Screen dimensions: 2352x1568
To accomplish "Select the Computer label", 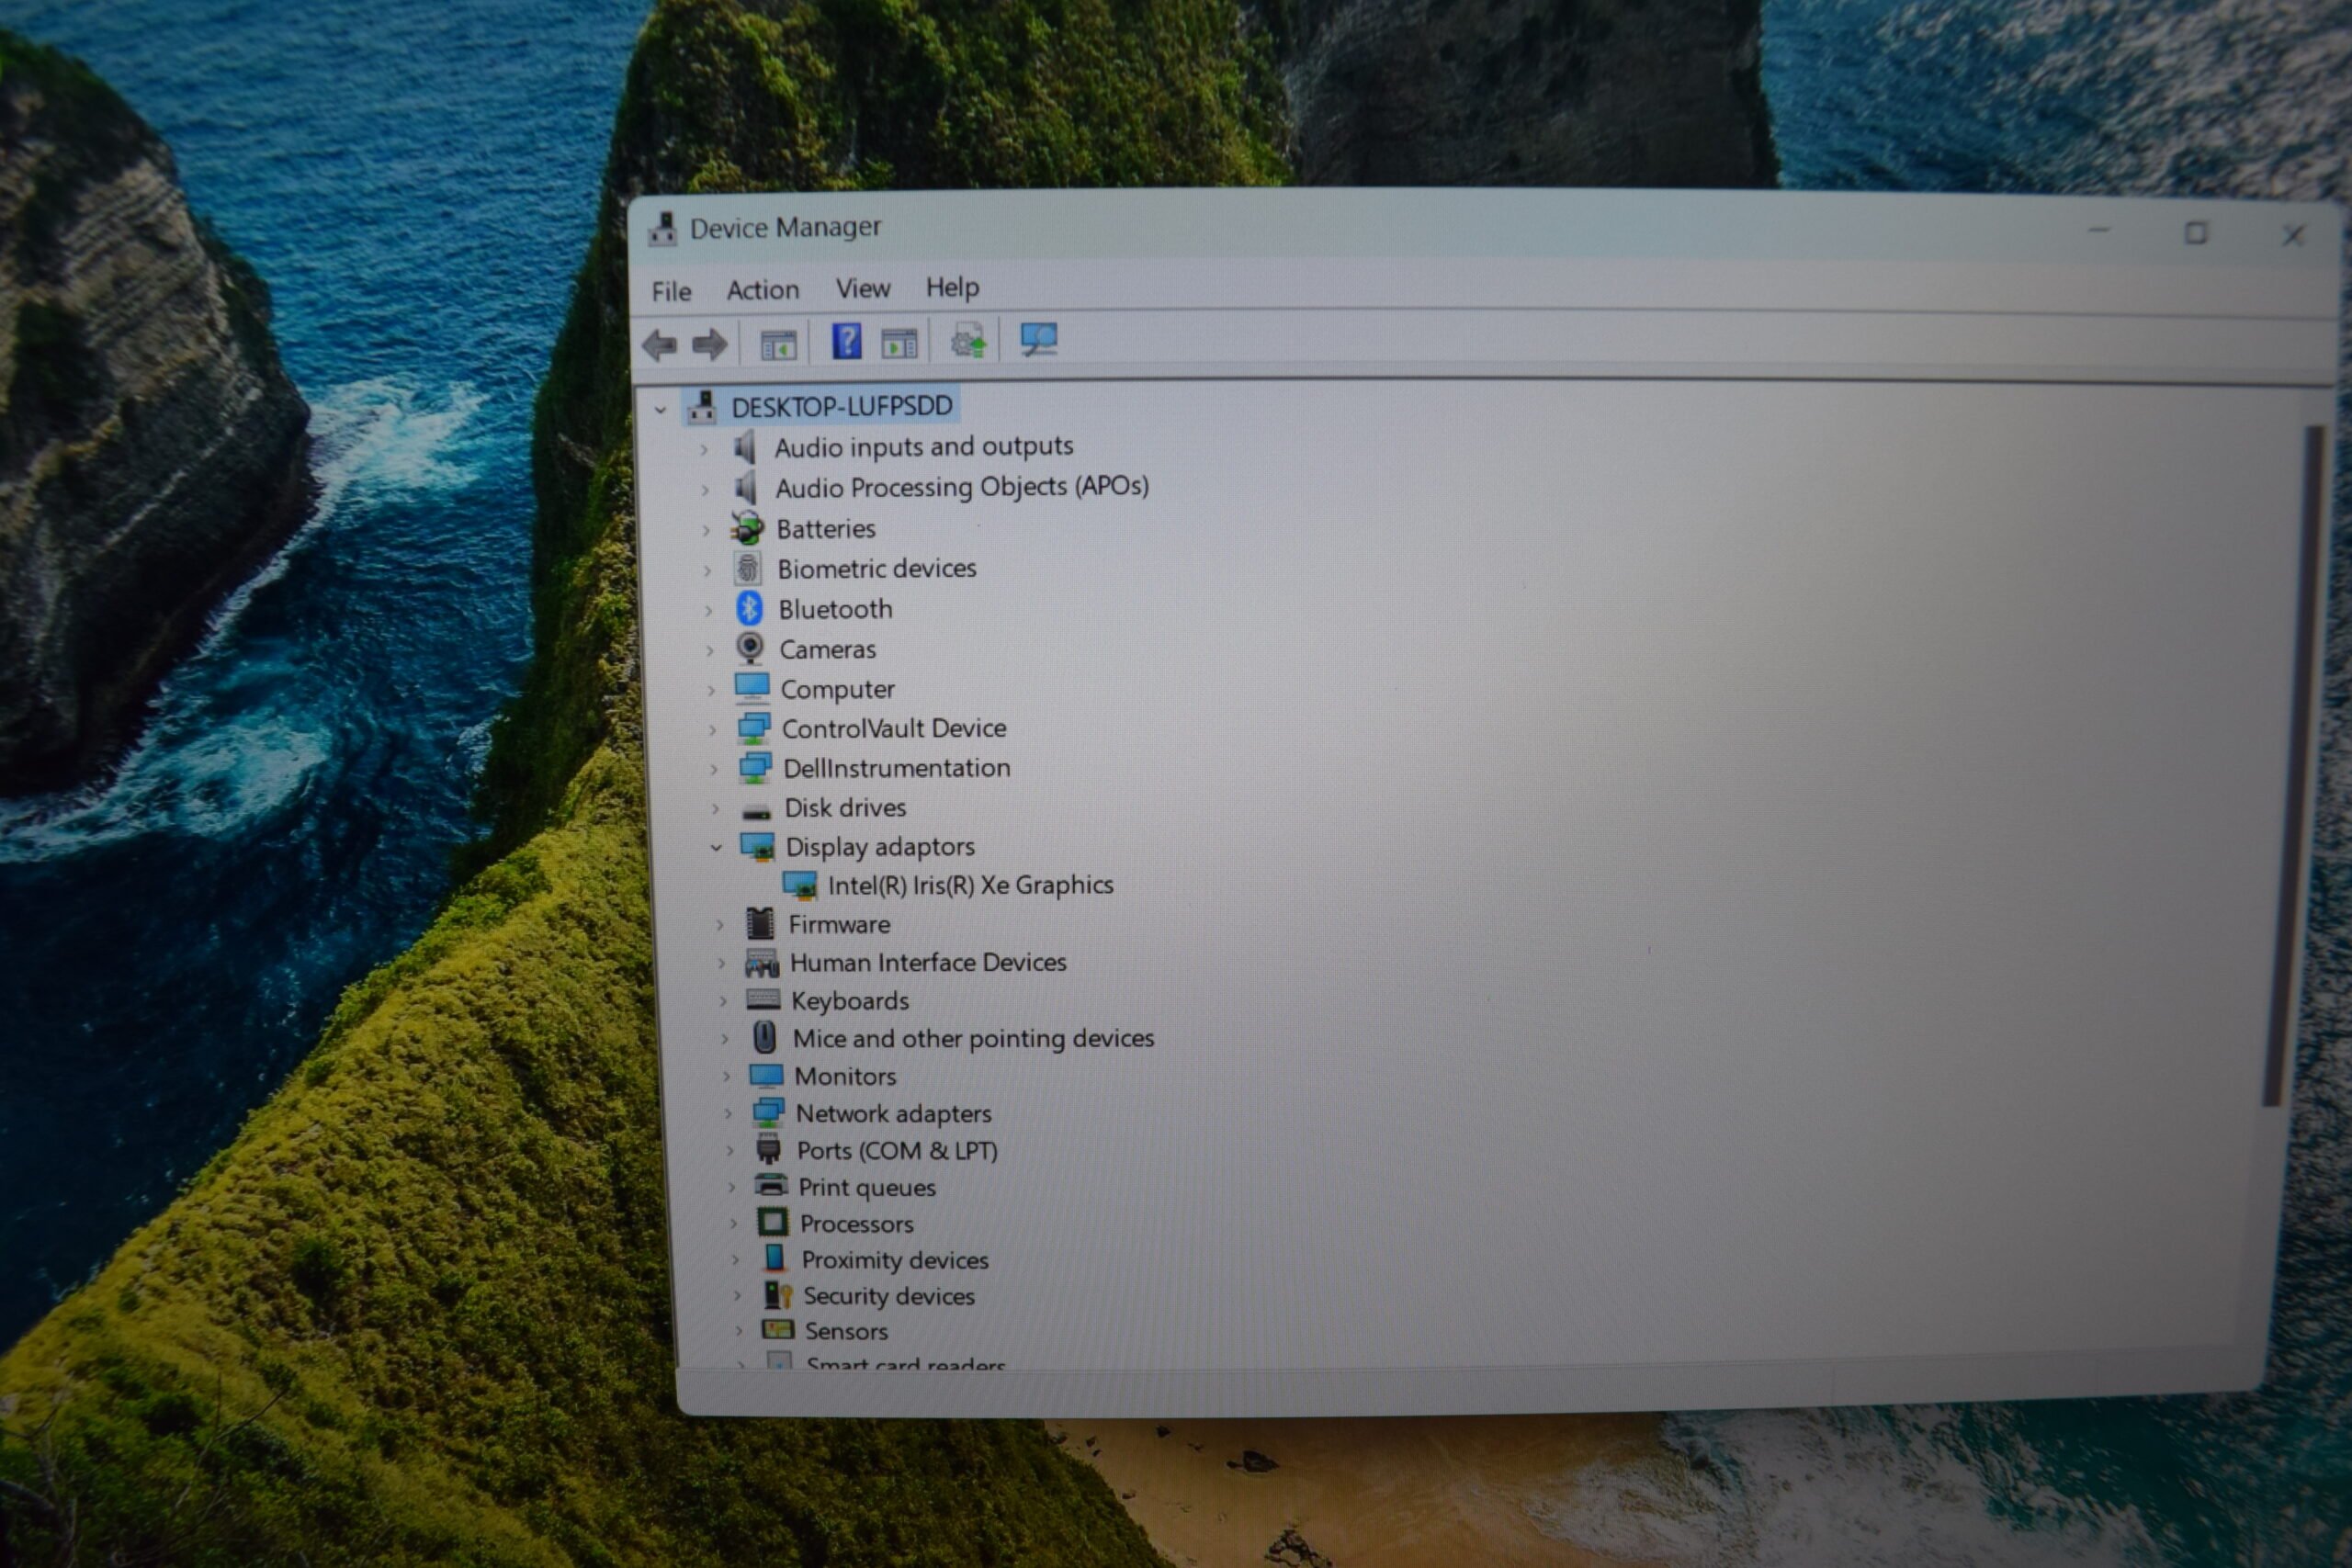I will point(837,690).
